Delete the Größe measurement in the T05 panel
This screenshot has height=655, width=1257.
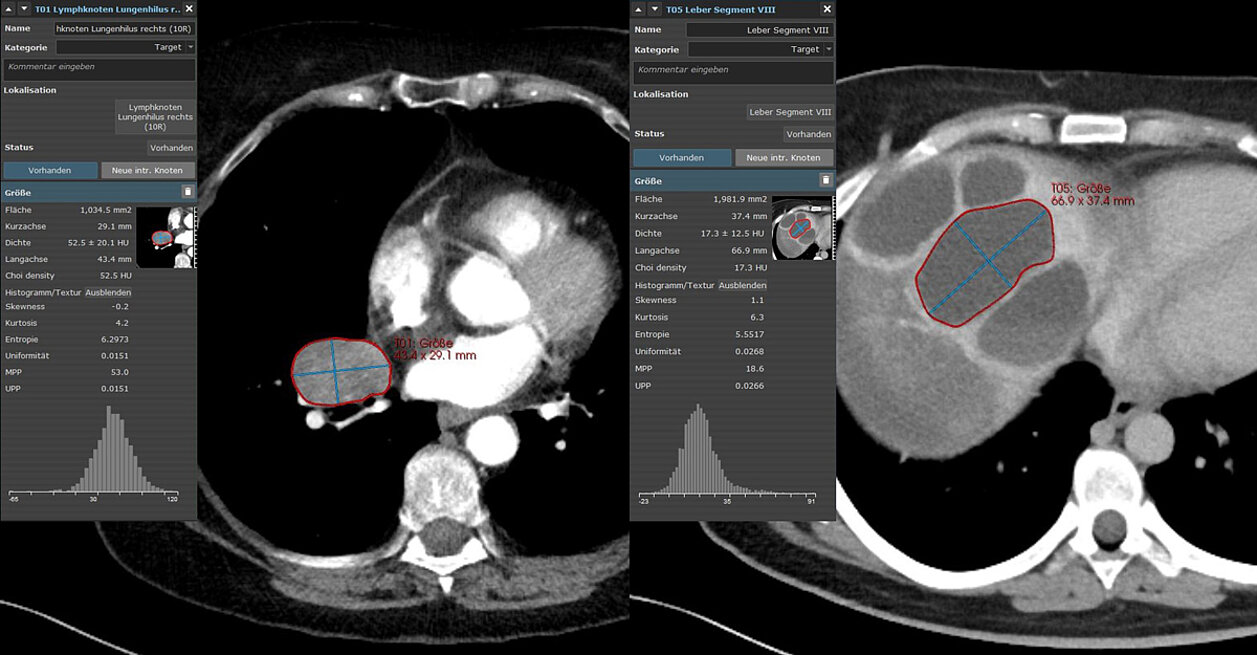825,180
